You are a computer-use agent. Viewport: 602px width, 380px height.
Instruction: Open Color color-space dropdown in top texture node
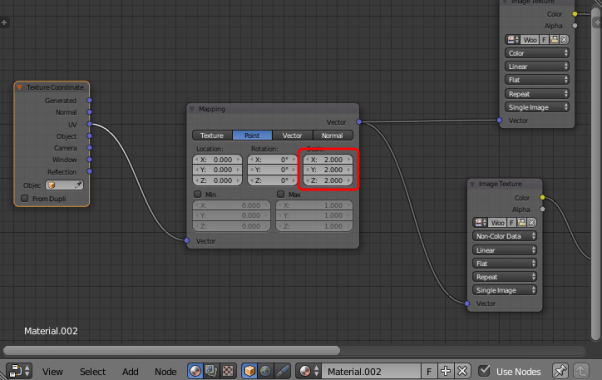(537, 53)
